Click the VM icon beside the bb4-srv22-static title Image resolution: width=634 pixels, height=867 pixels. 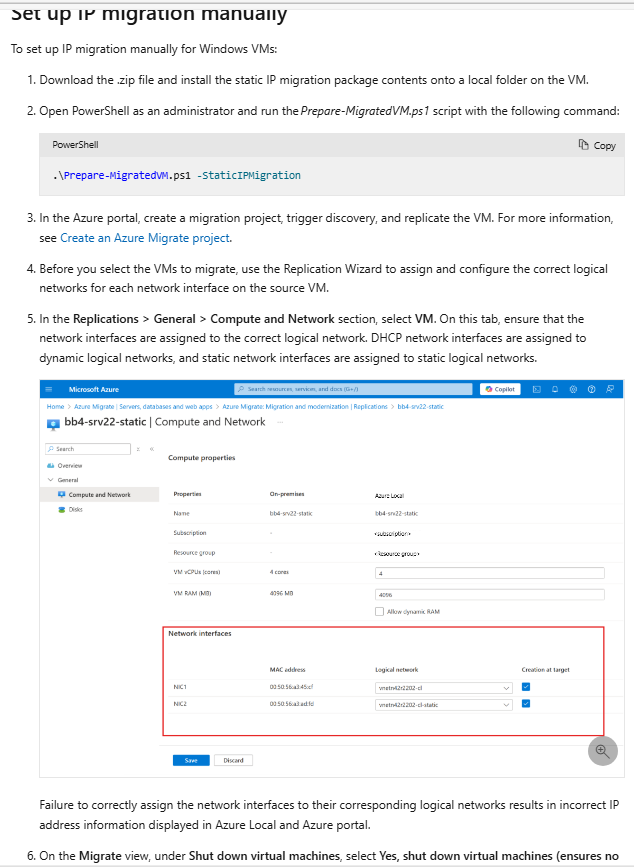click(53, 424)
